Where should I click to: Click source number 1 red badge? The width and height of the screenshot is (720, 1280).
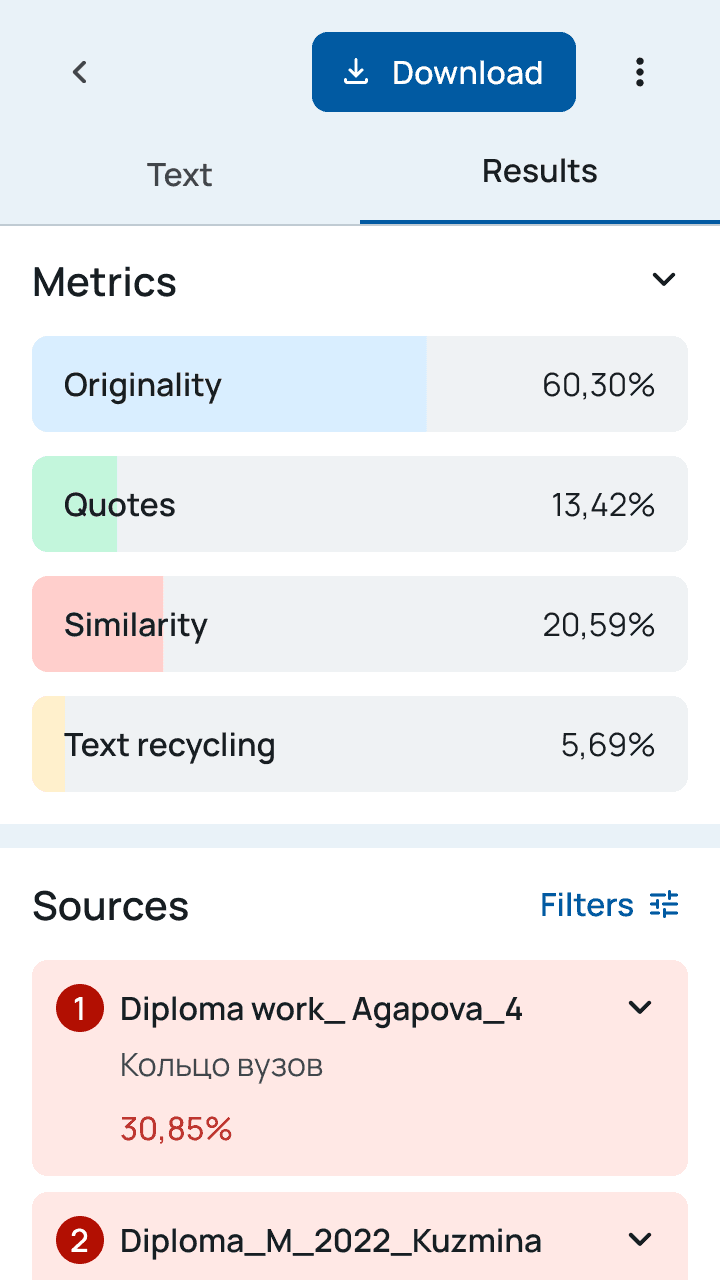[x=79, y=1009]
